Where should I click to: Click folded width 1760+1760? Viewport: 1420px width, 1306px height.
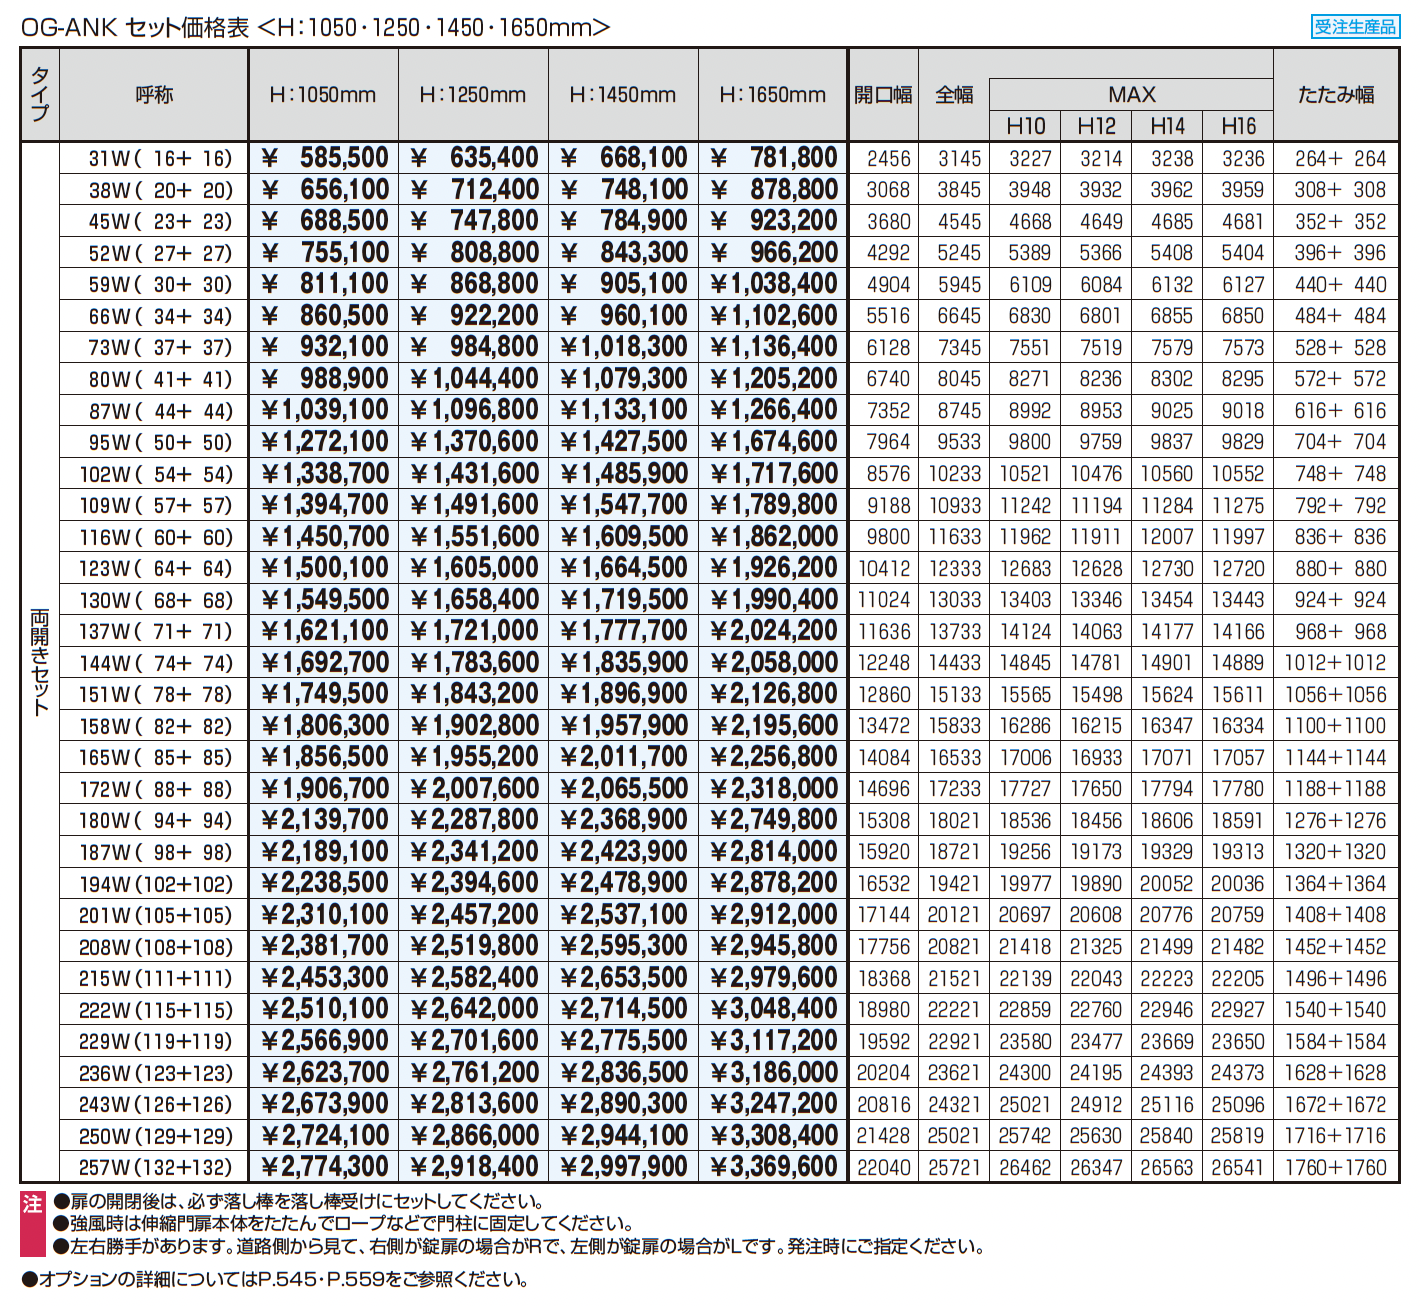[x=1336, y=1167]
